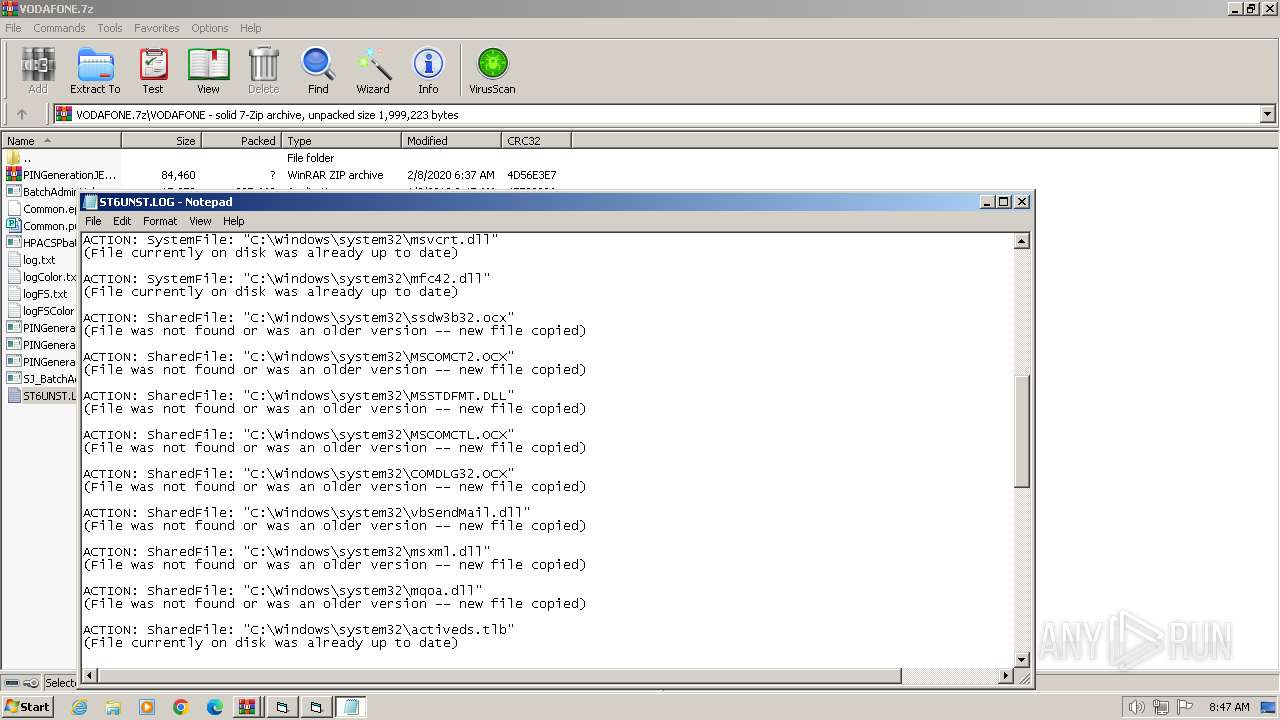Open the Find magnifier tool
1280x720 pixels.
[x=318, y=71]
